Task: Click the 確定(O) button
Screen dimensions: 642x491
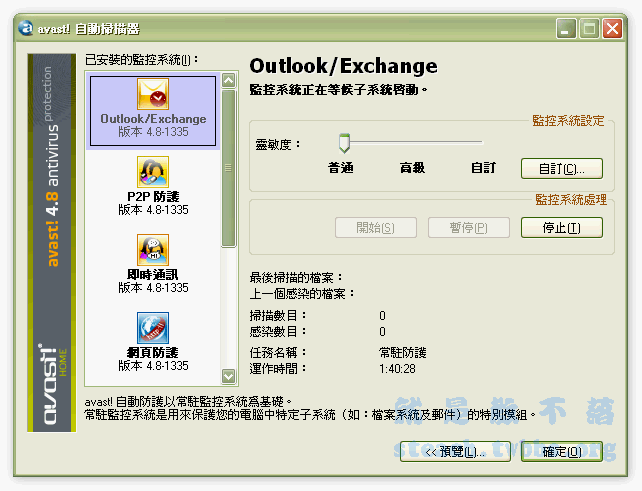Action: [562, 452]
